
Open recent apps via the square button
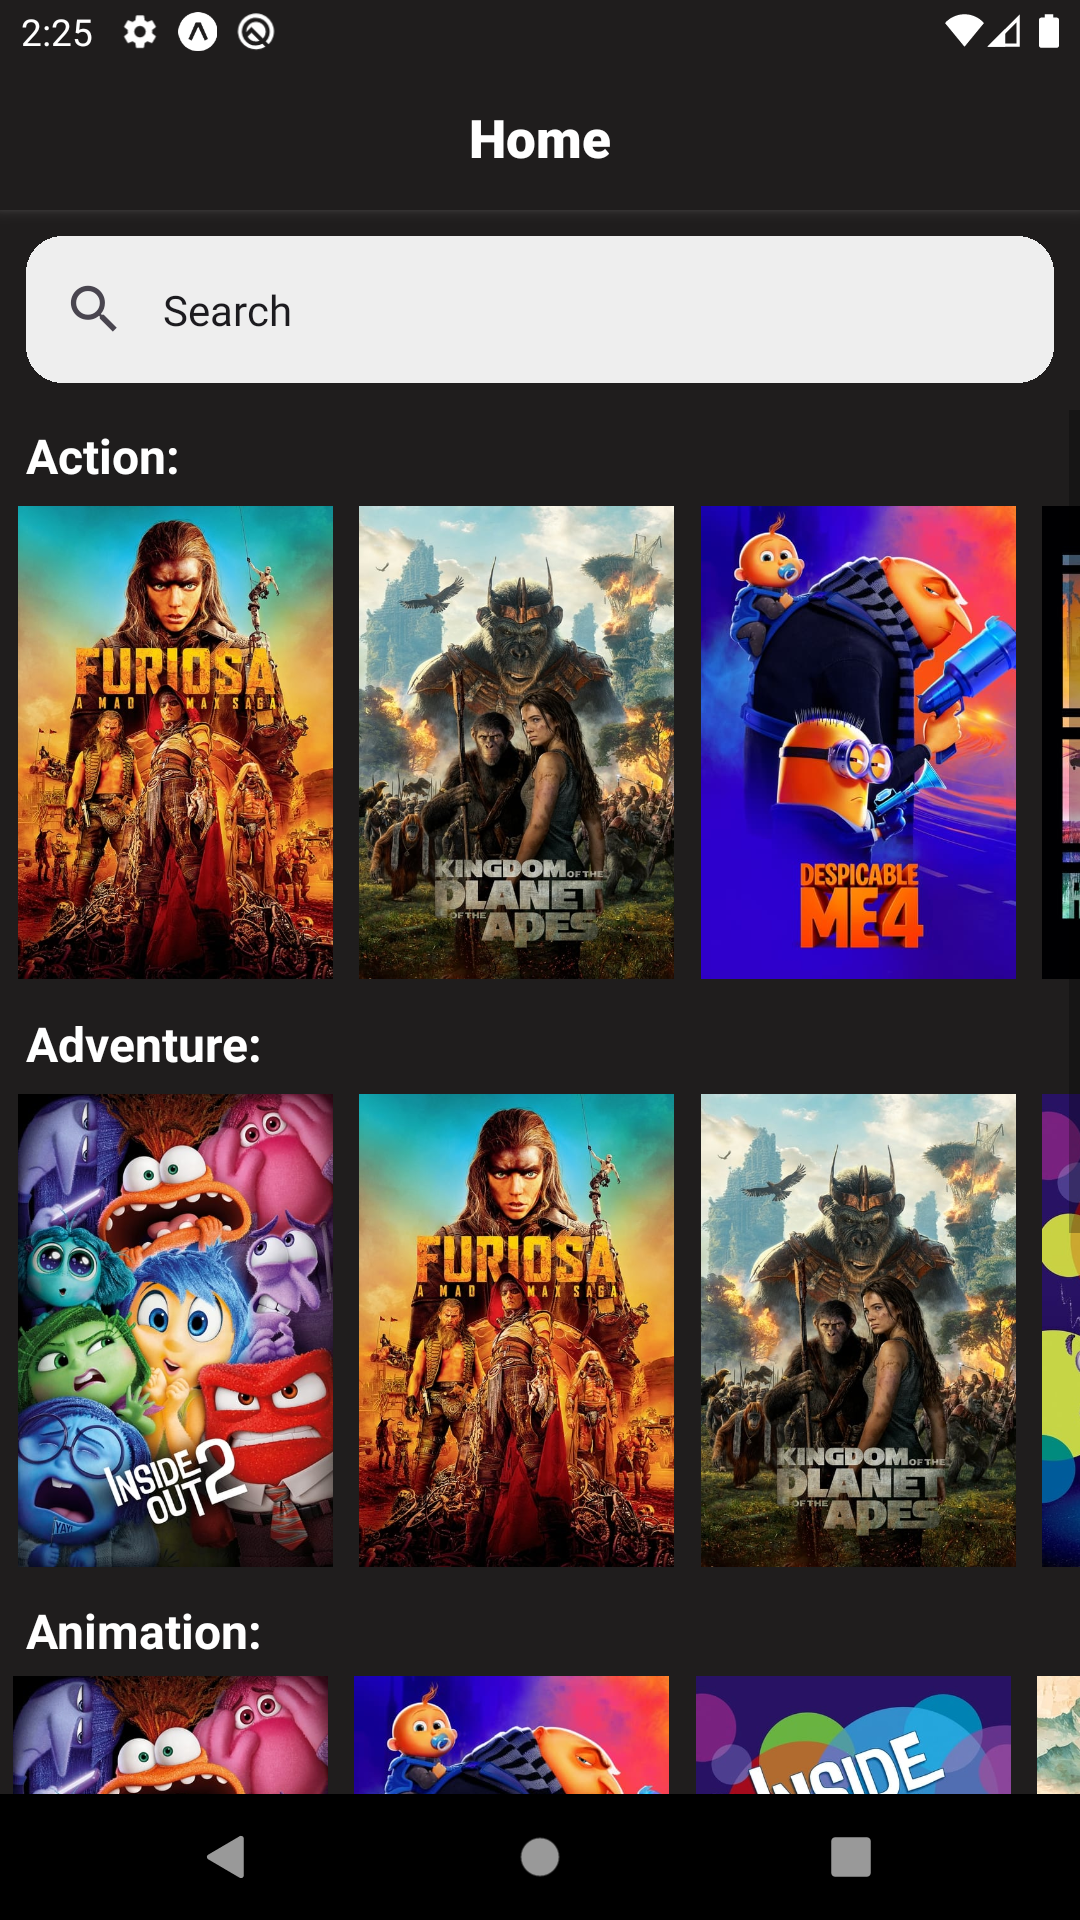[851, 1857]
